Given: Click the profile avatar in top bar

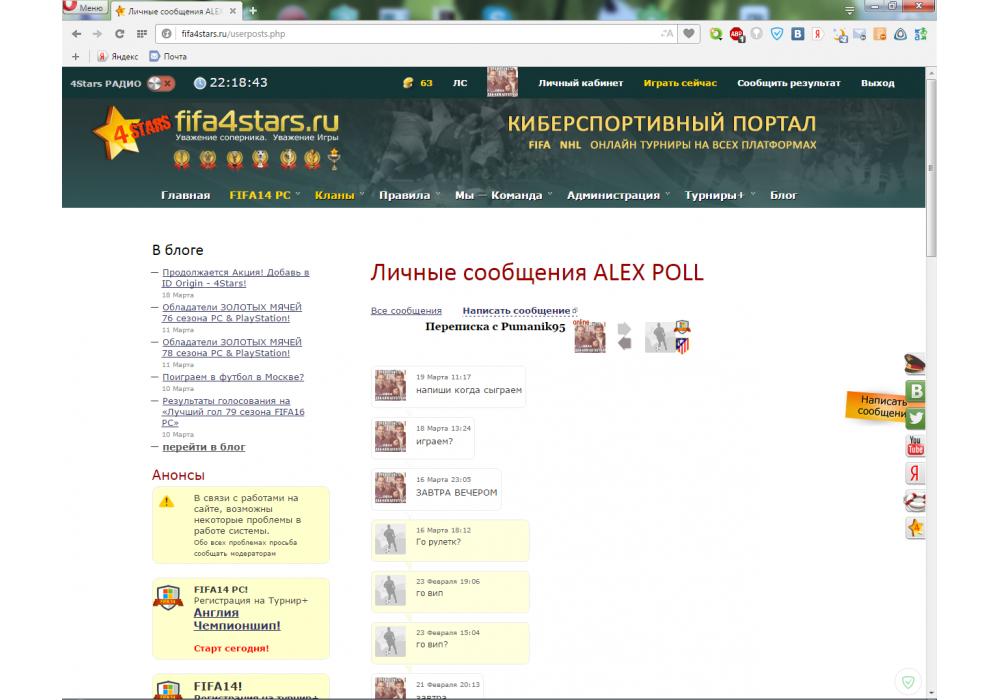Looking at the screenshot, I should (x=503, y=82).
